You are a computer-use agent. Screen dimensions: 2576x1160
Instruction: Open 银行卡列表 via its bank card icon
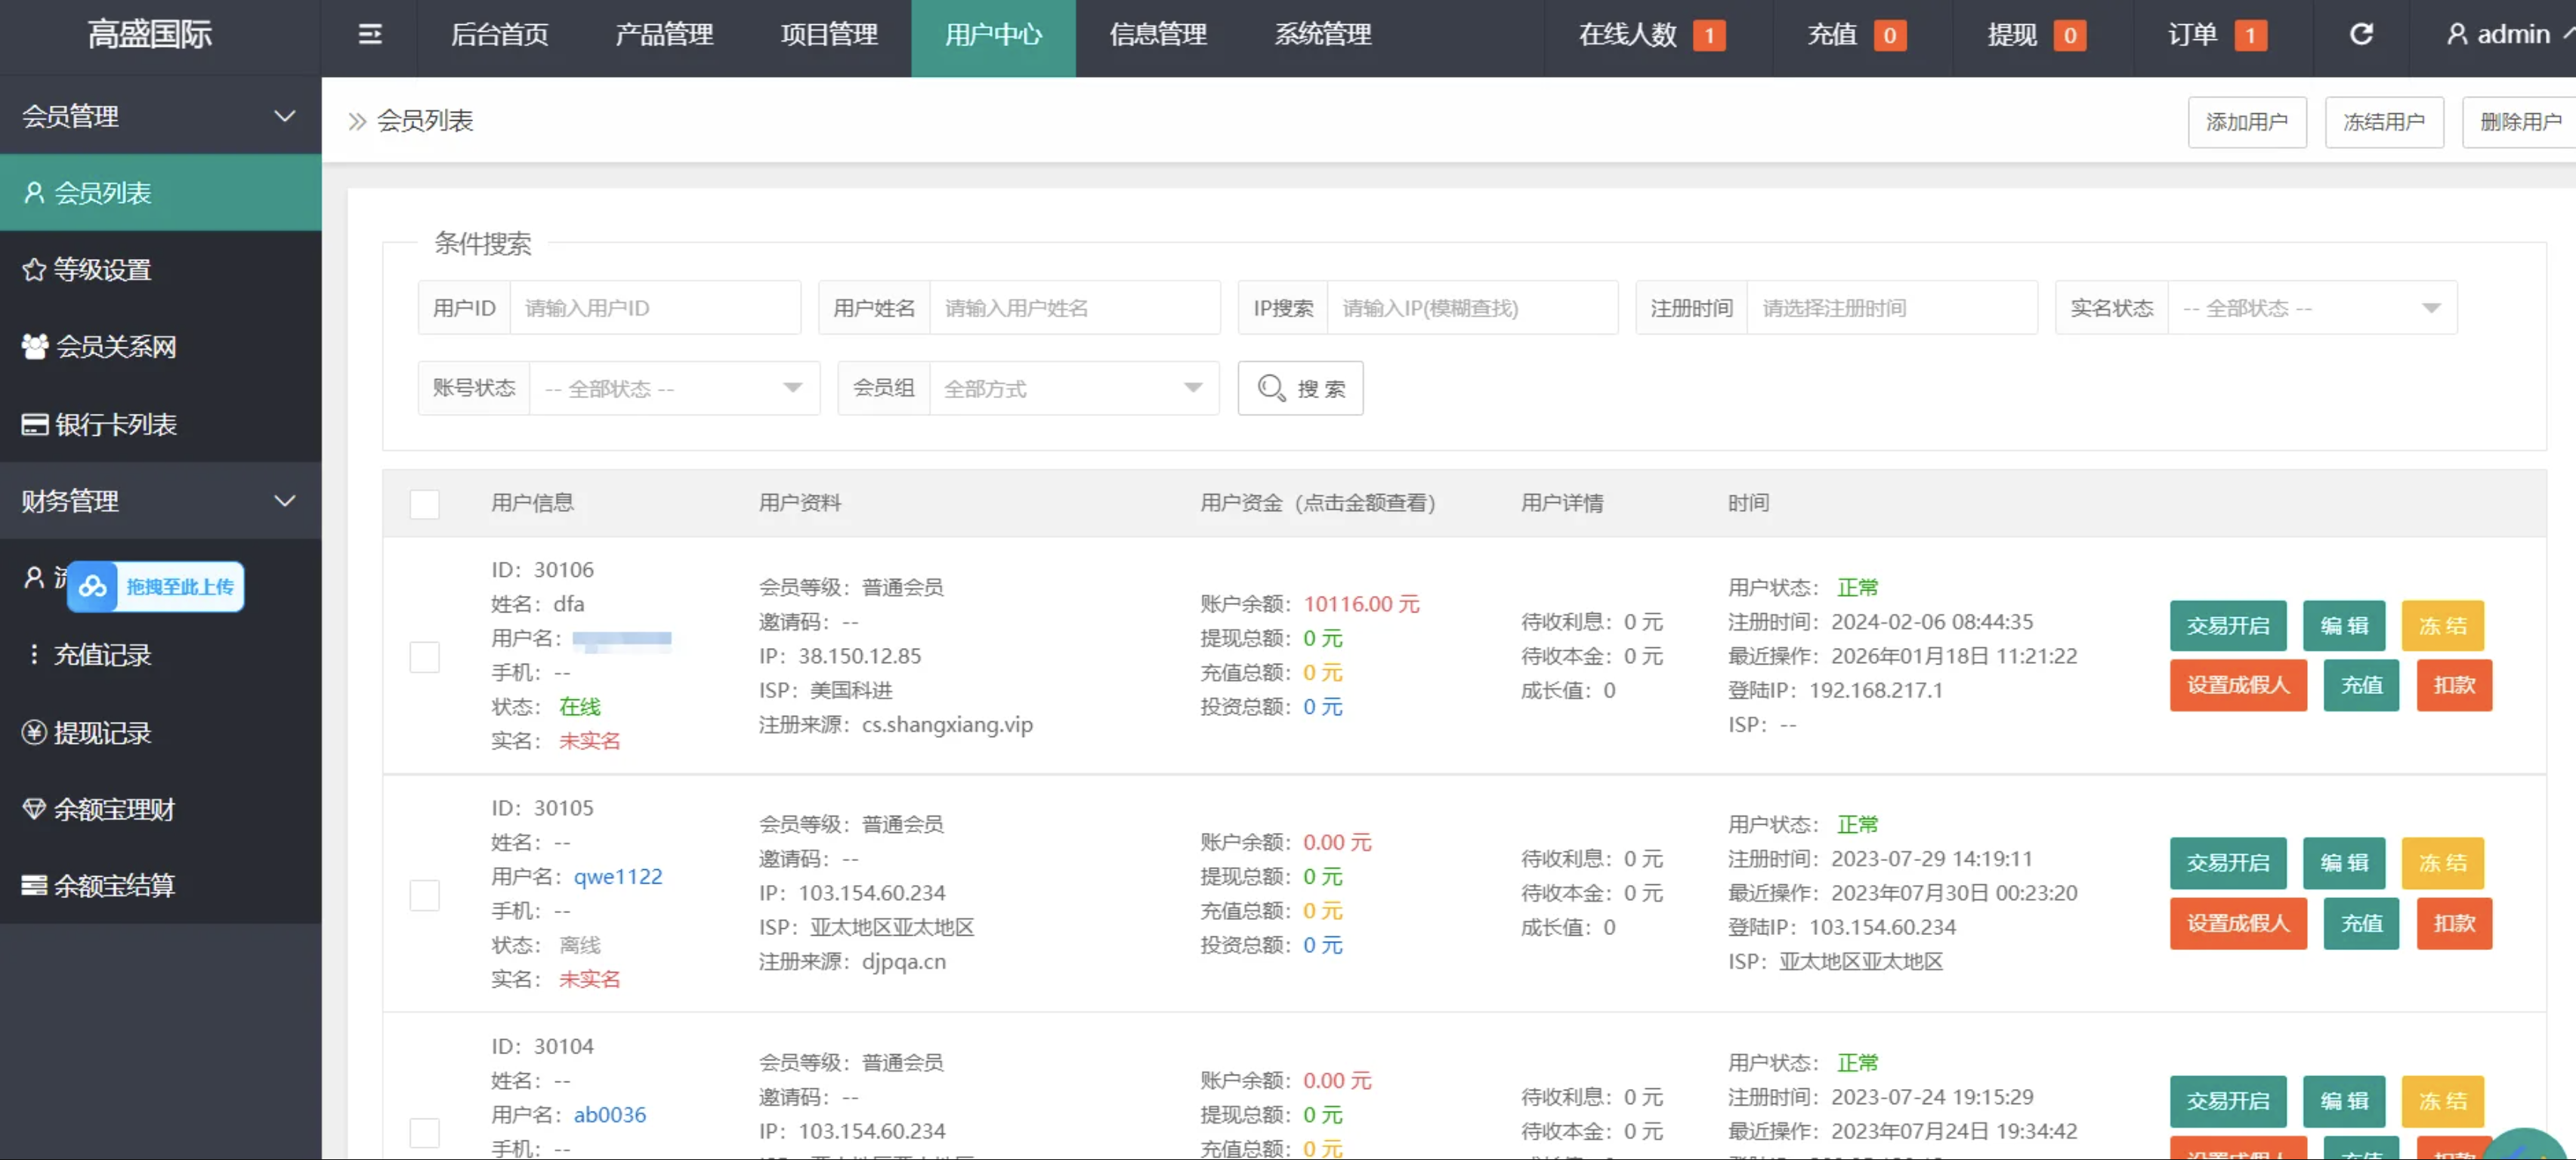click(x=33, y=424)
